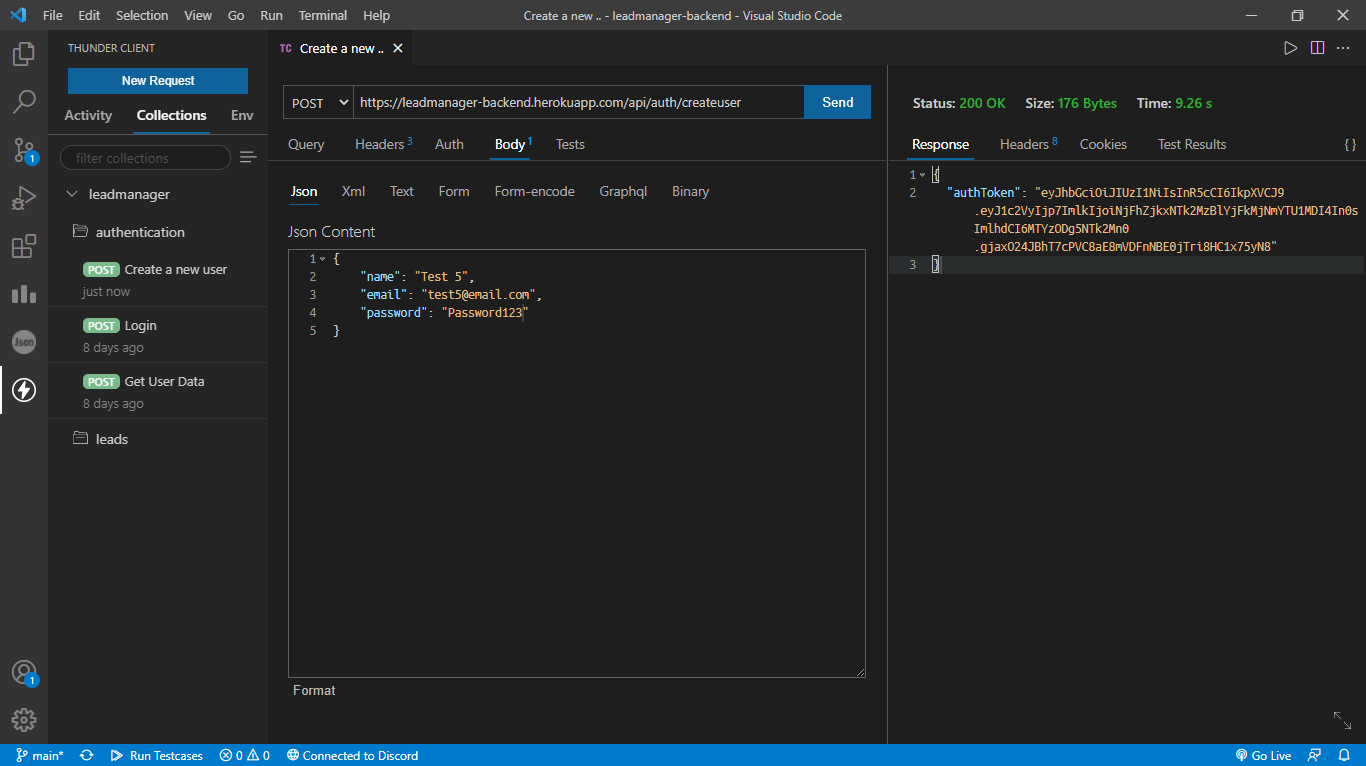The height and width of the screenshot is (766, 1366).
Task: Click the notifications bell in status bar
Action: pyautogui.click(x=1345, y=755)
